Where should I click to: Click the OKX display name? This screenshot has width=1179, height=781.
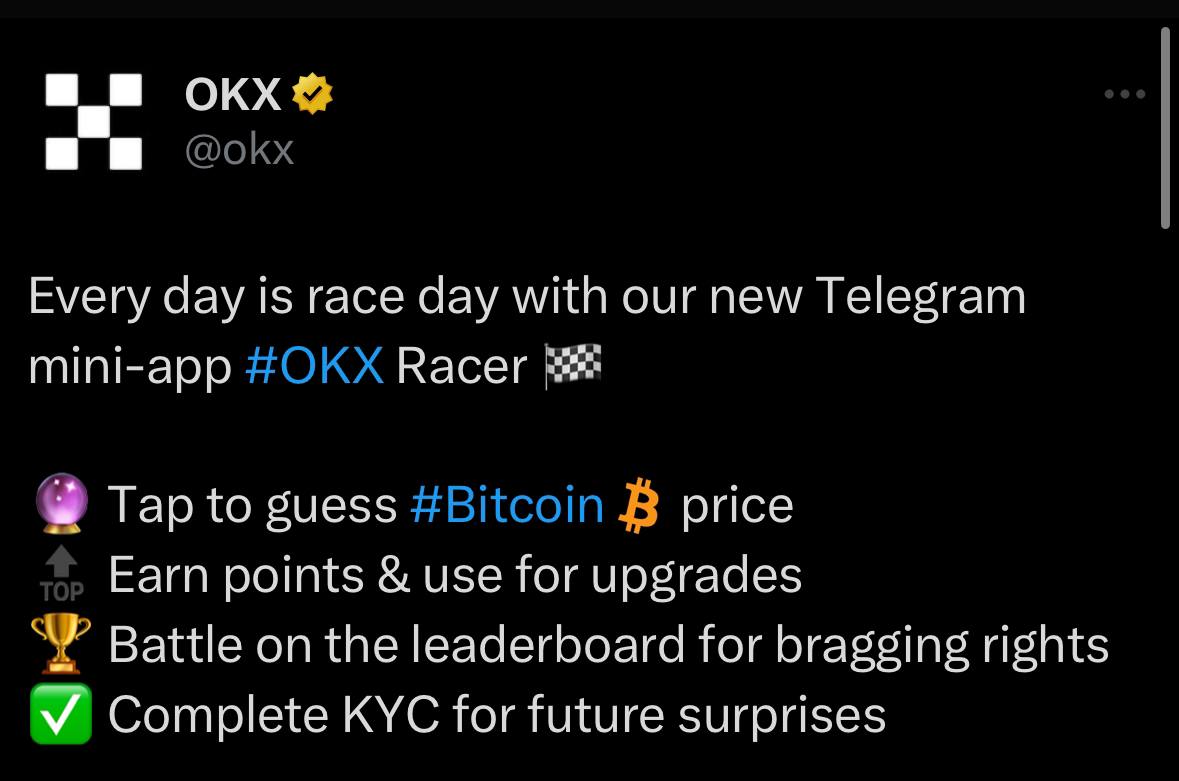coord(233,95)
